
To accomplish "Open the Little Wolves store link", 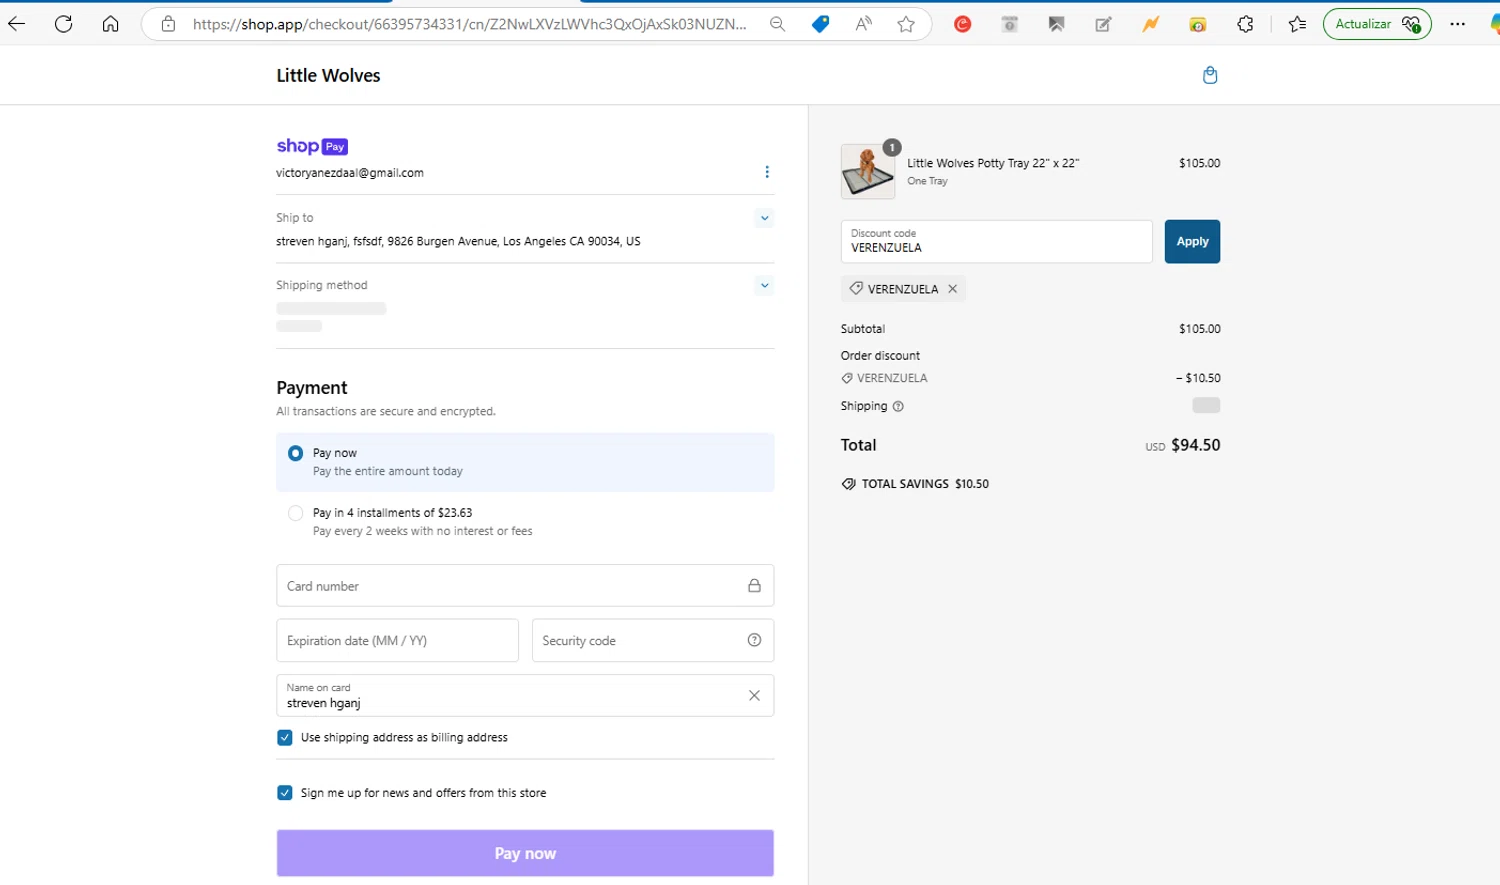I will [328, 75].
